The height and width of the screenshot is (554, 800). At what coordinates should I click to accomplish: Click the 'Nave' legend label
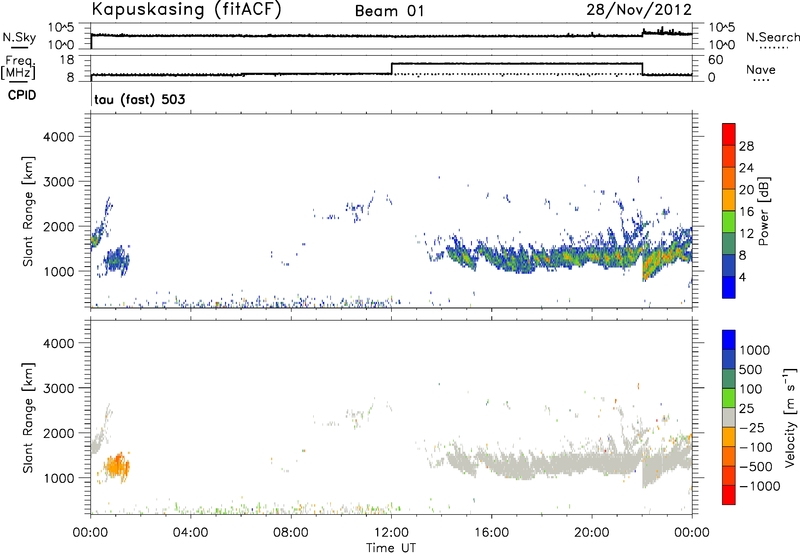(761, 70)
